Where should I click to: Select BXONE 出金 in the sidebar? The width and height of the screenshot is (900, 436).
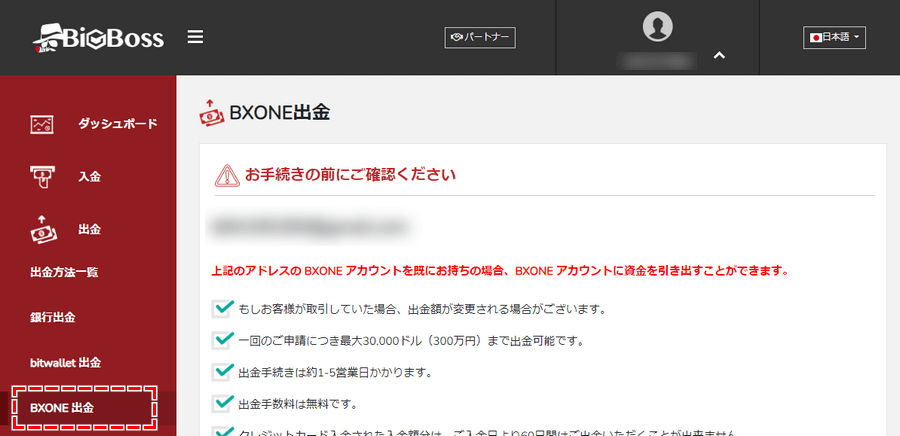click(62, 408)
